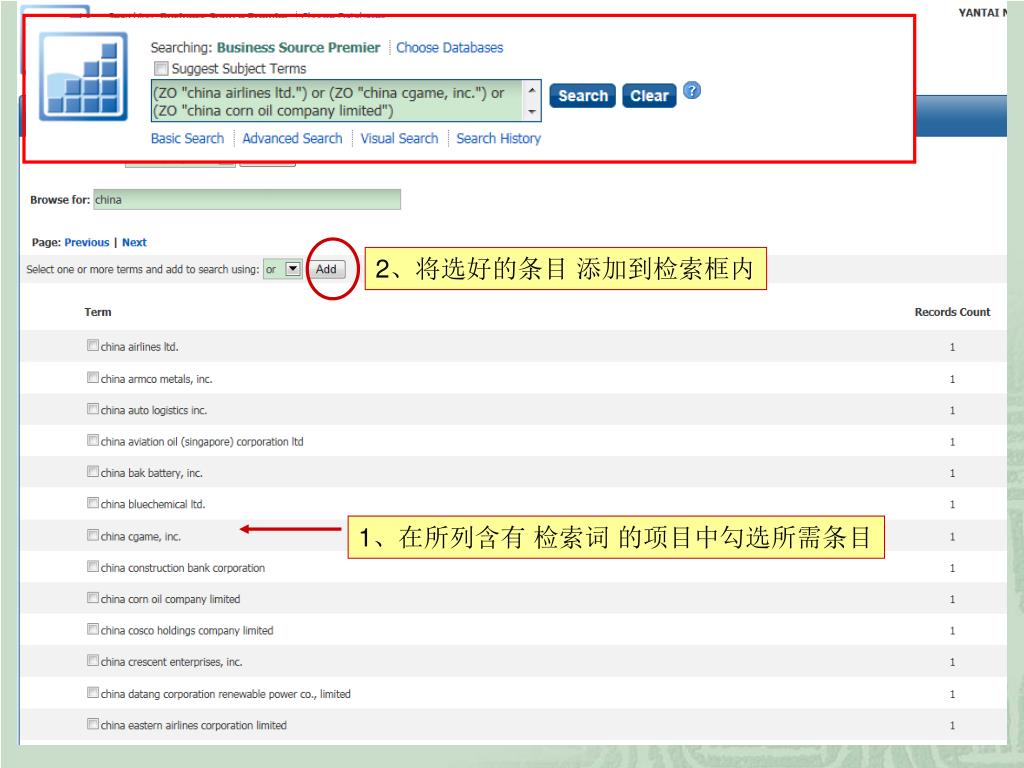This screenshot has height=768, width=1024.
Task: Tick china datang corporation renewable power checkbox
Action: click(x=93, y=692)
